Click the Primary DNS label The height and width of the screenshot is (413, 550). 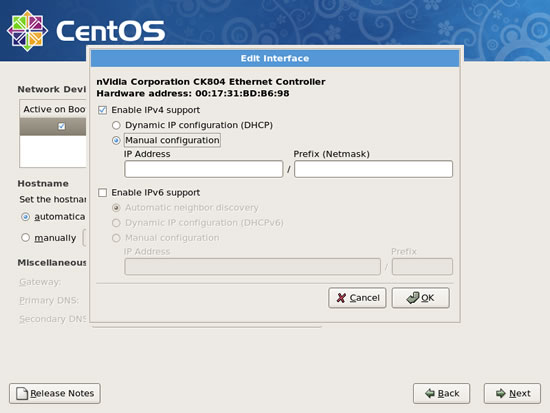[49, 300]
